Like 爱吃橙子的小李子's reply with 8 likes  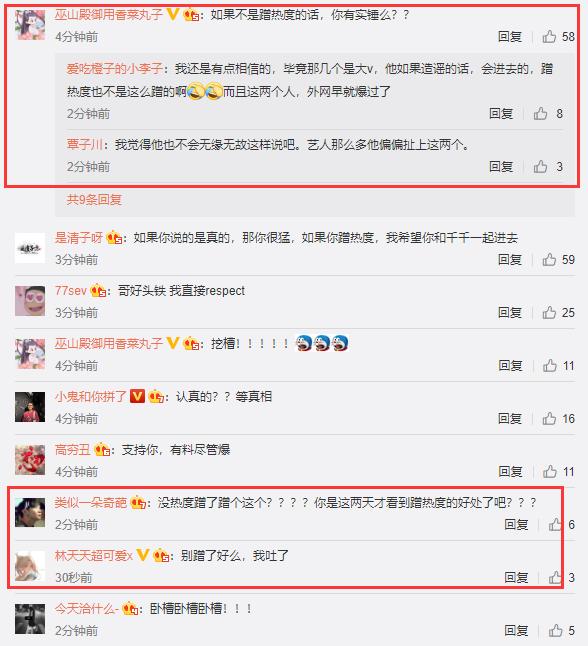click(540, 113)
